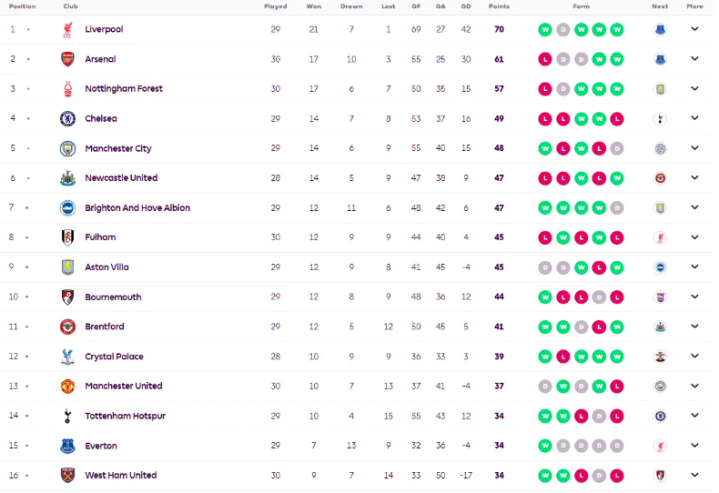This screenshot has width=719, height=493.
Task: Open the Arsenal club link
Action: [x=100, y=59]
